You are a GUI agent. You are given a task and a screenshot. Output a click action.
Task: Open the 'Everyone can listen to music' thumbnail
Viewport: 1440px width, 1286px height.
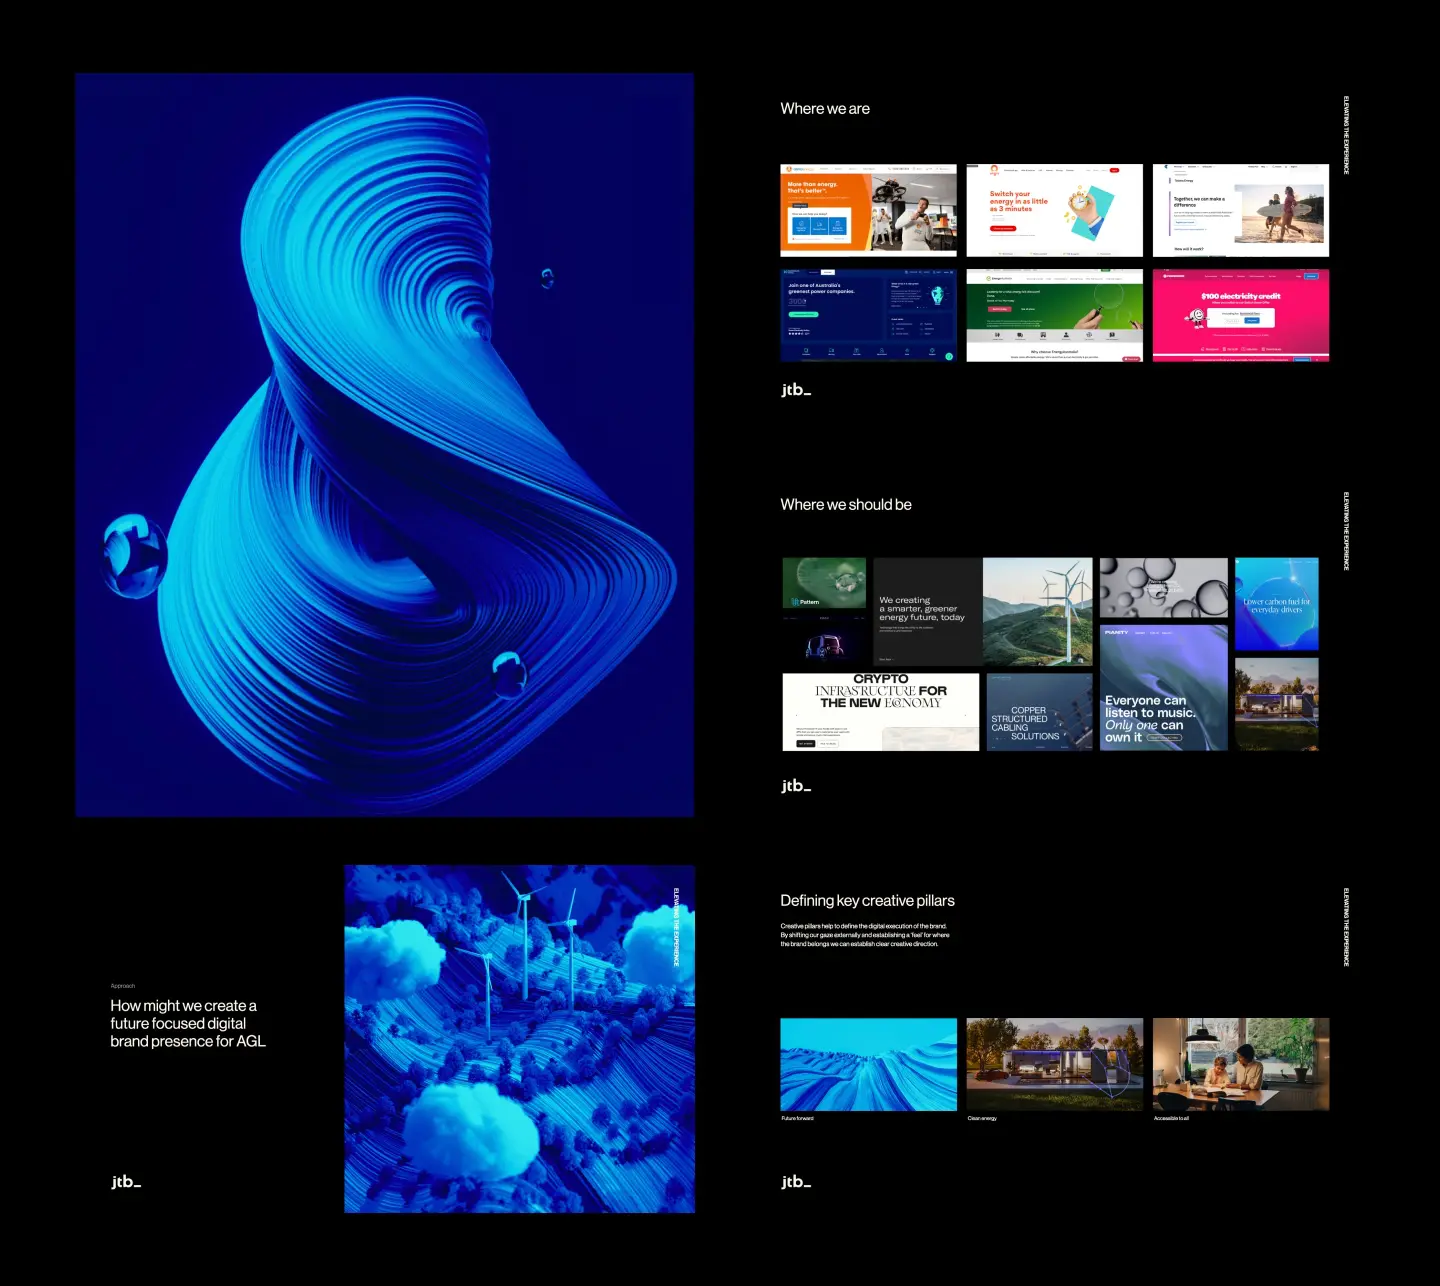click(1163, 688)
